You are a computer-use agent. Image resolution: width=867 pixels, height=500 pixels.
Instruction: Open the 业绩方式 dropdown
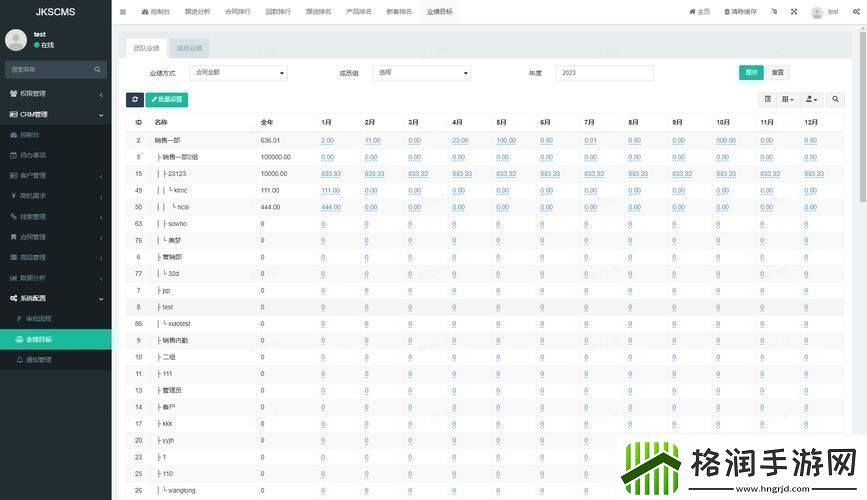click(x=239, y=73)
